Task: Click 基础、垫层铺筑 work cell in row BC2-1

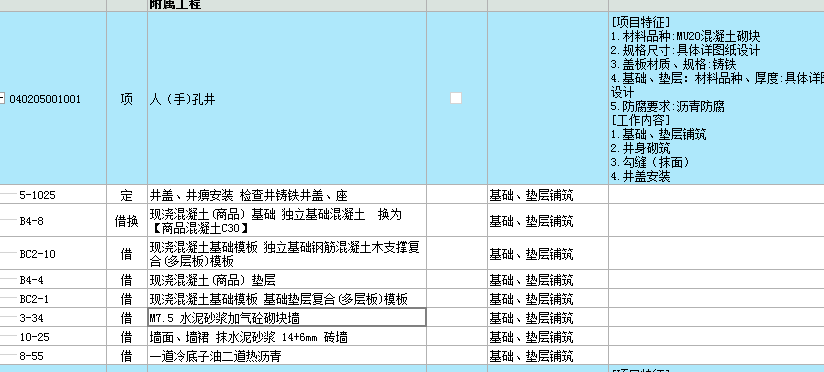Action: [x=548, y=298]
